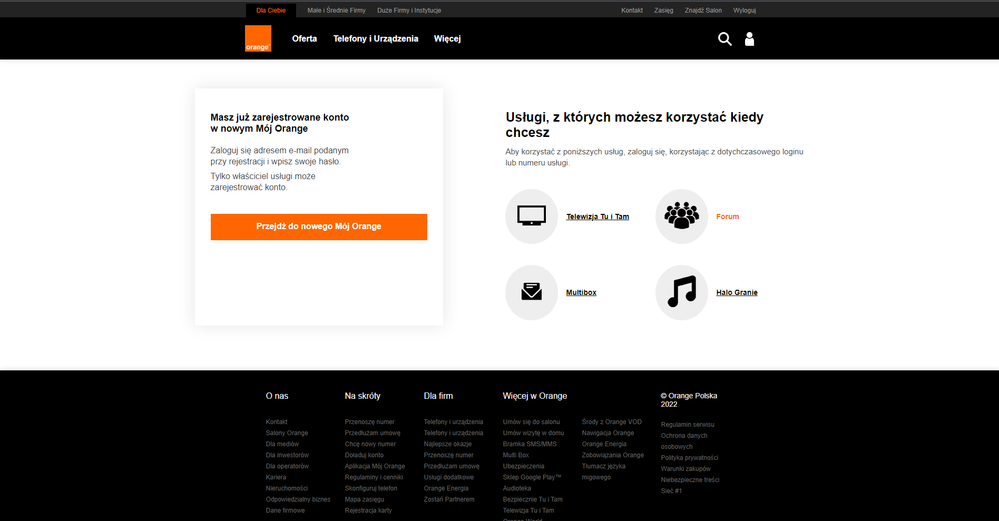The height and width of the screenshot is (521, 999).
Task: Expand the Telefony i Urządzenia menu
Action: tap(375, 39)
